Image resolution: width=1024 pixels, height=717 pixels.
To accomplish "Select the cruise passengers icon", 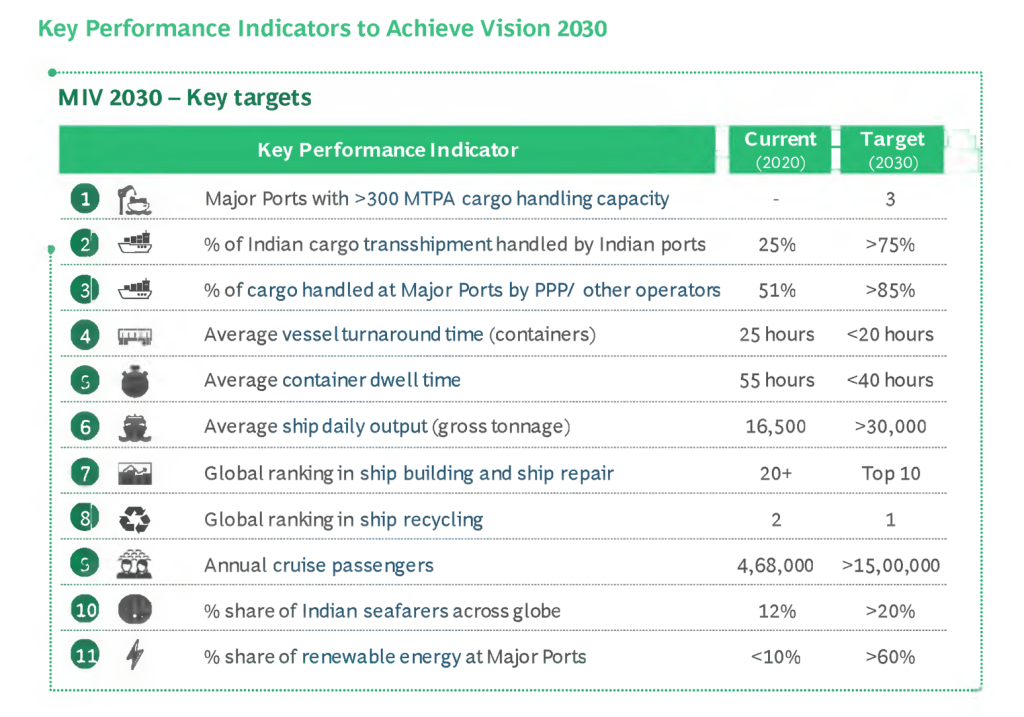I will click(133, 565).
